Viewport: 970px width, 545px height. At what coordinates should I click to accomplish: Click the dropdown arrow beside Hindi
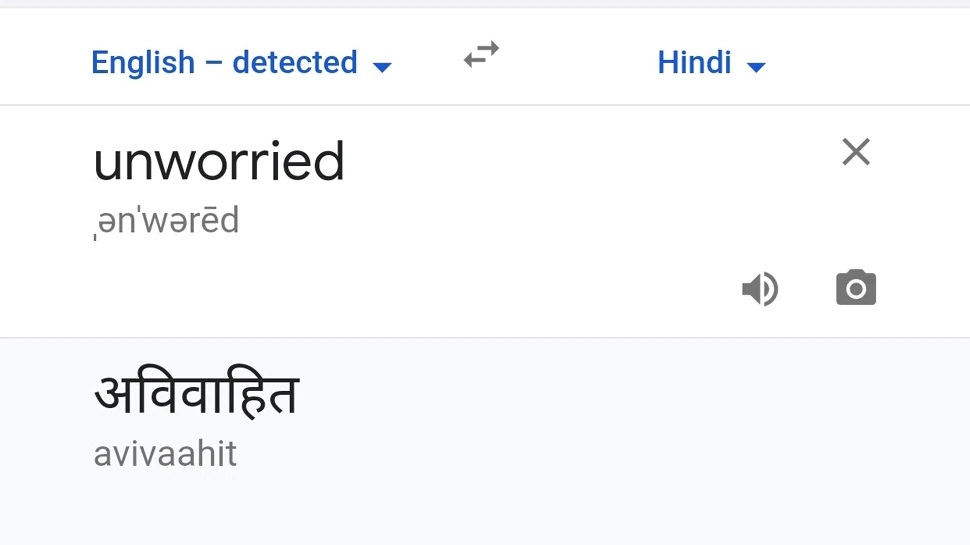tap(756, 68)
